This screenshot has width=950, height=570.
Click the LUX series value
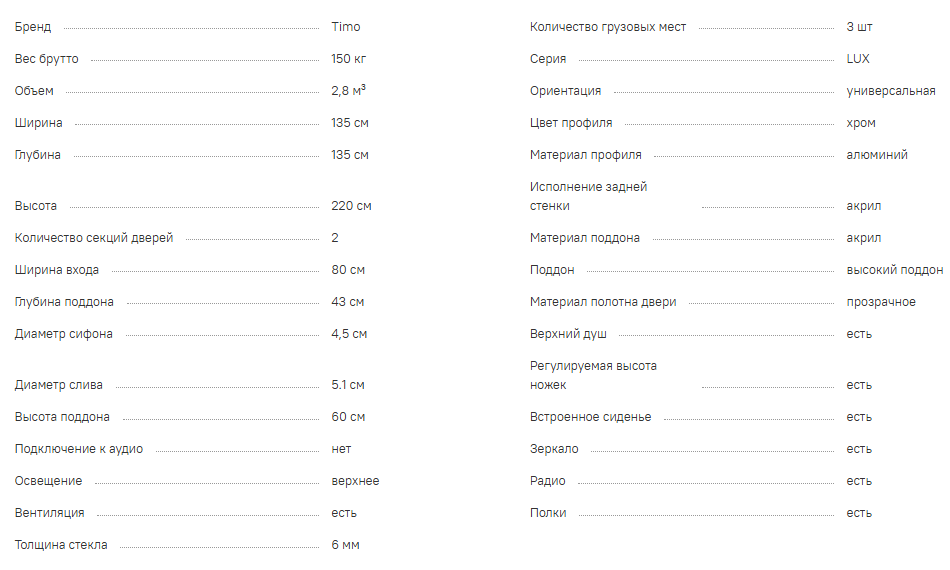[x=858, y=59]
